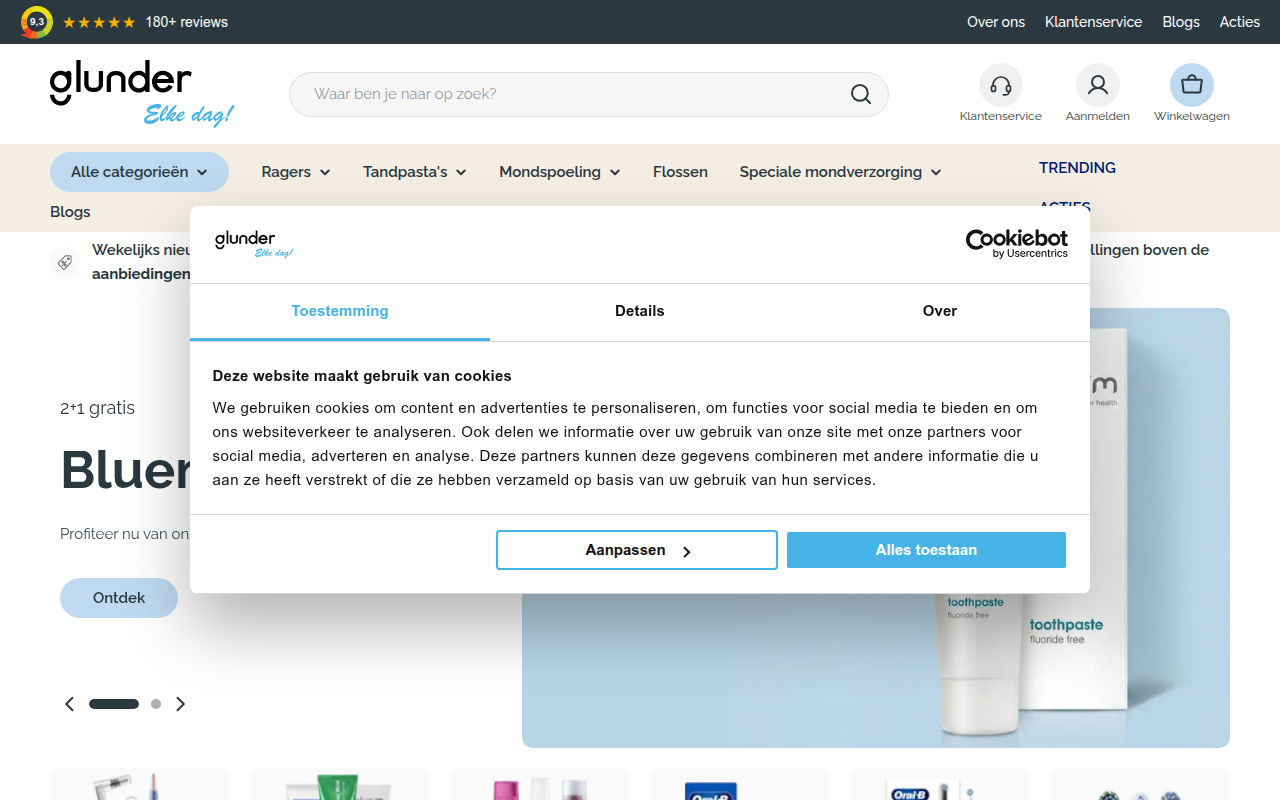This screenshot has height=800, width=1280.
Task: Open Aanpassen cookie settings
Action: (637, 550)
